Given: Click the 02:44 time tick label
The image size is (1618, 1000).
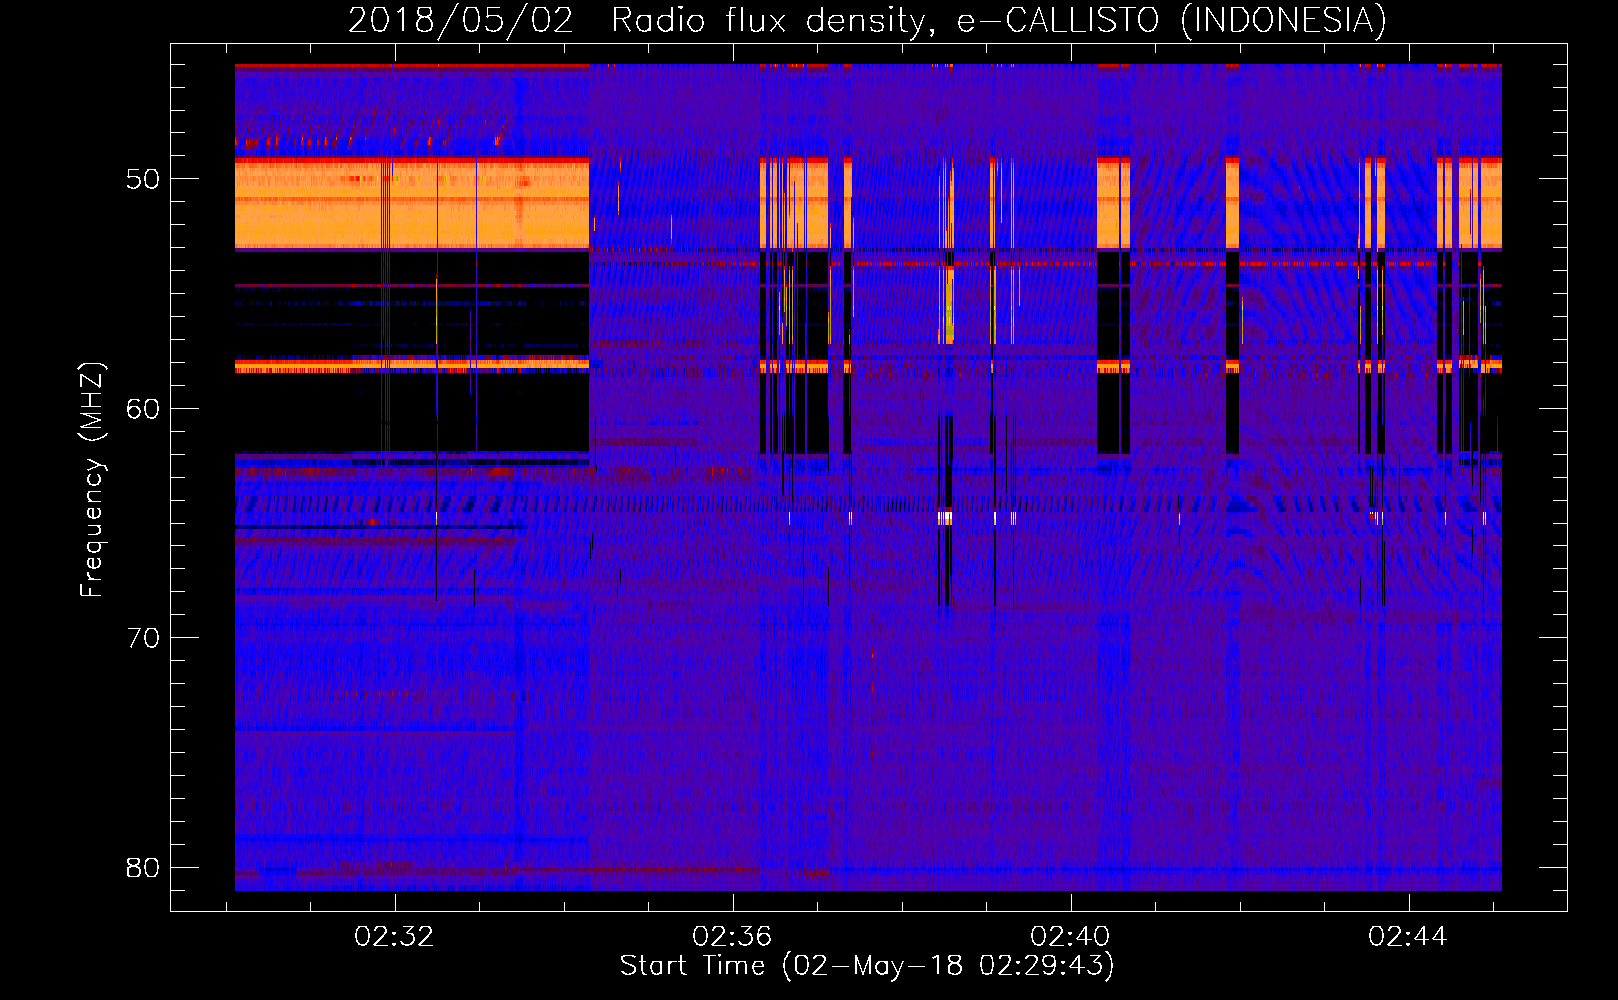Looking at the screenshot, I should pos(1408,937).
